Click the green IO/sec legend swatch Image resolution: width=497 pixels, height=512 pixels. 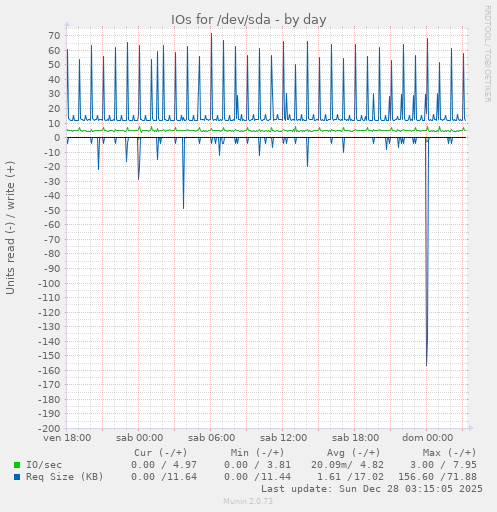click(17, 465)
